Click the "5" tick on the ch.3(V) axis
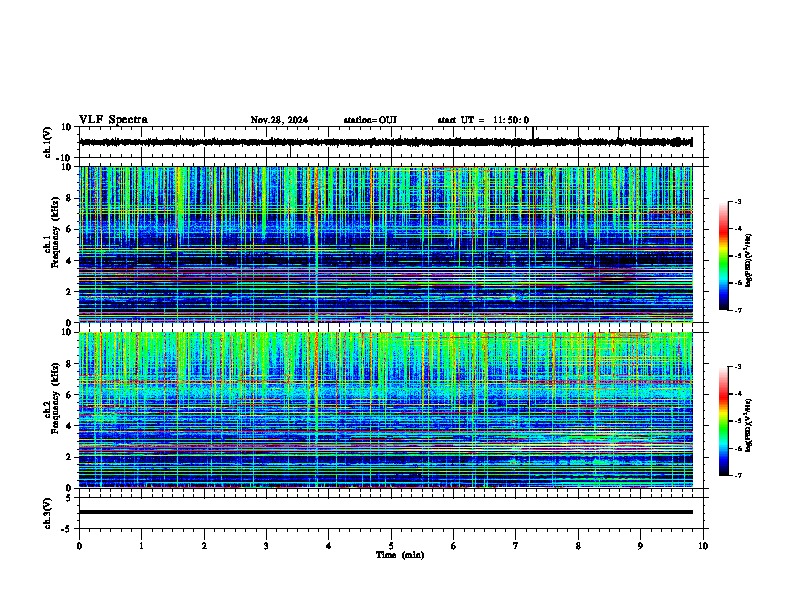This screenshot has width=792, height=612. [70, 498]
